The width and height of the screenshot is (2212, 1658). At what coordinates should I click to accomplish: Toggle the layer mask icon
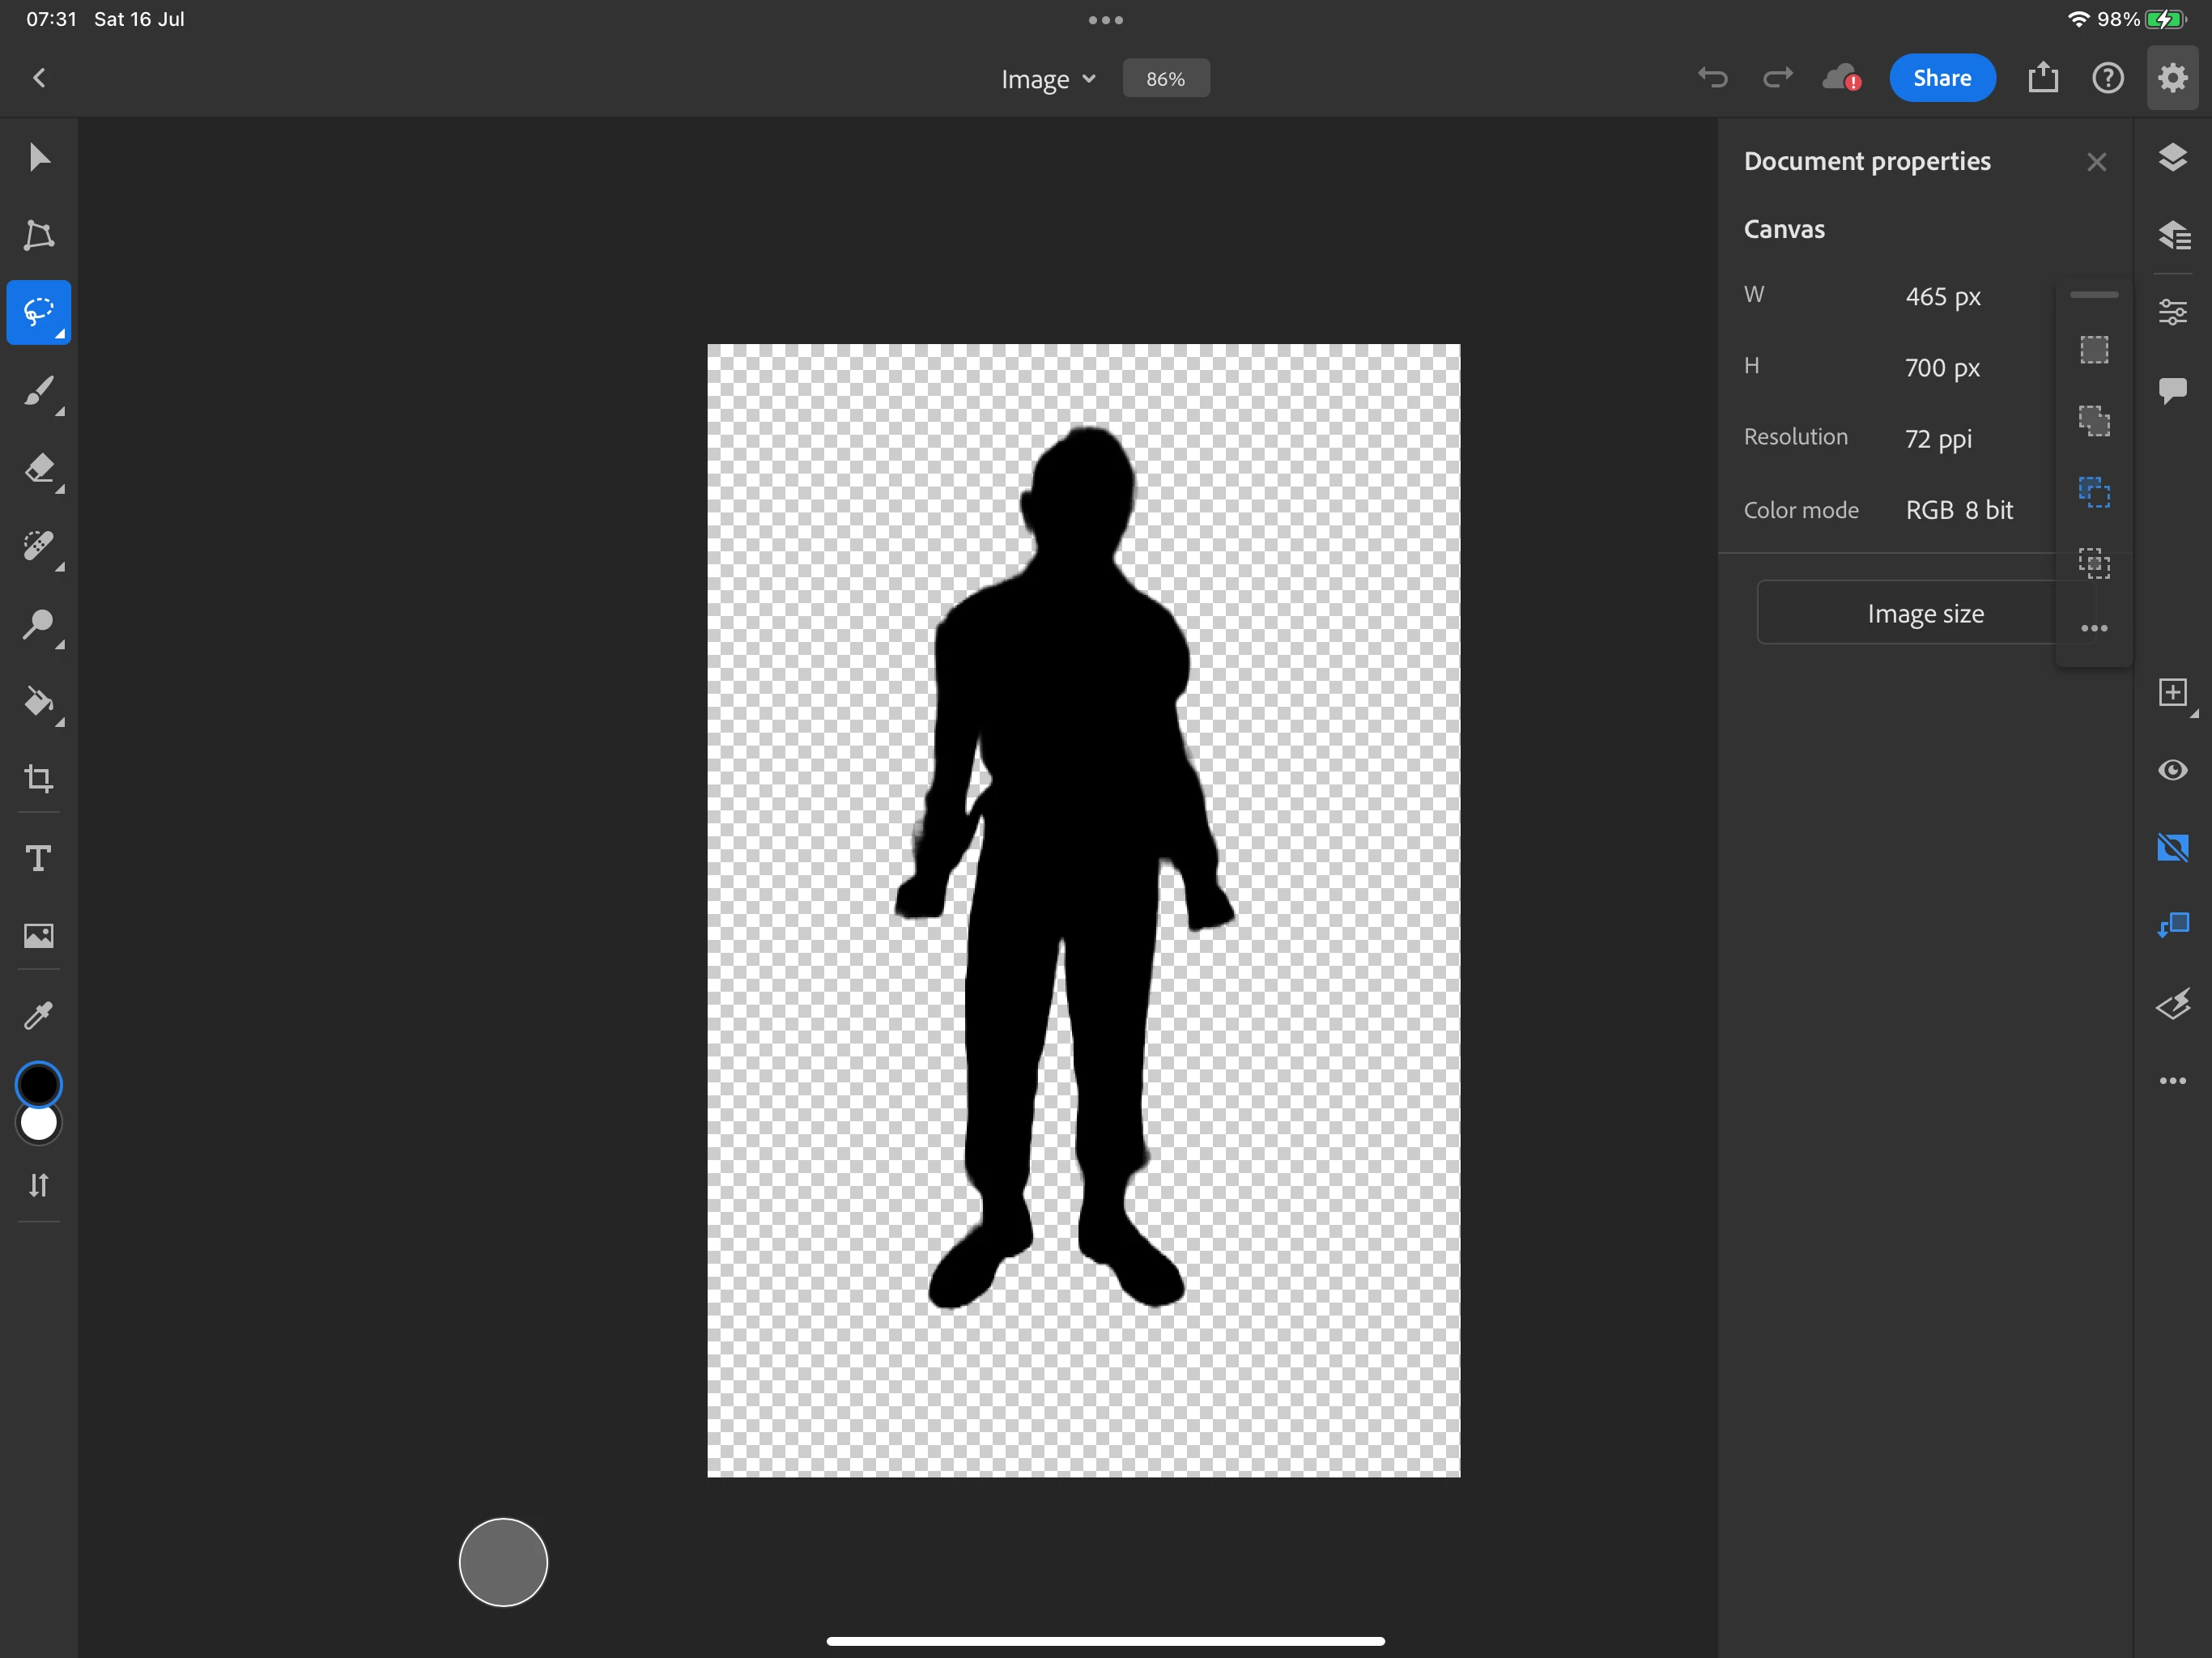[x=2172, y=848]
